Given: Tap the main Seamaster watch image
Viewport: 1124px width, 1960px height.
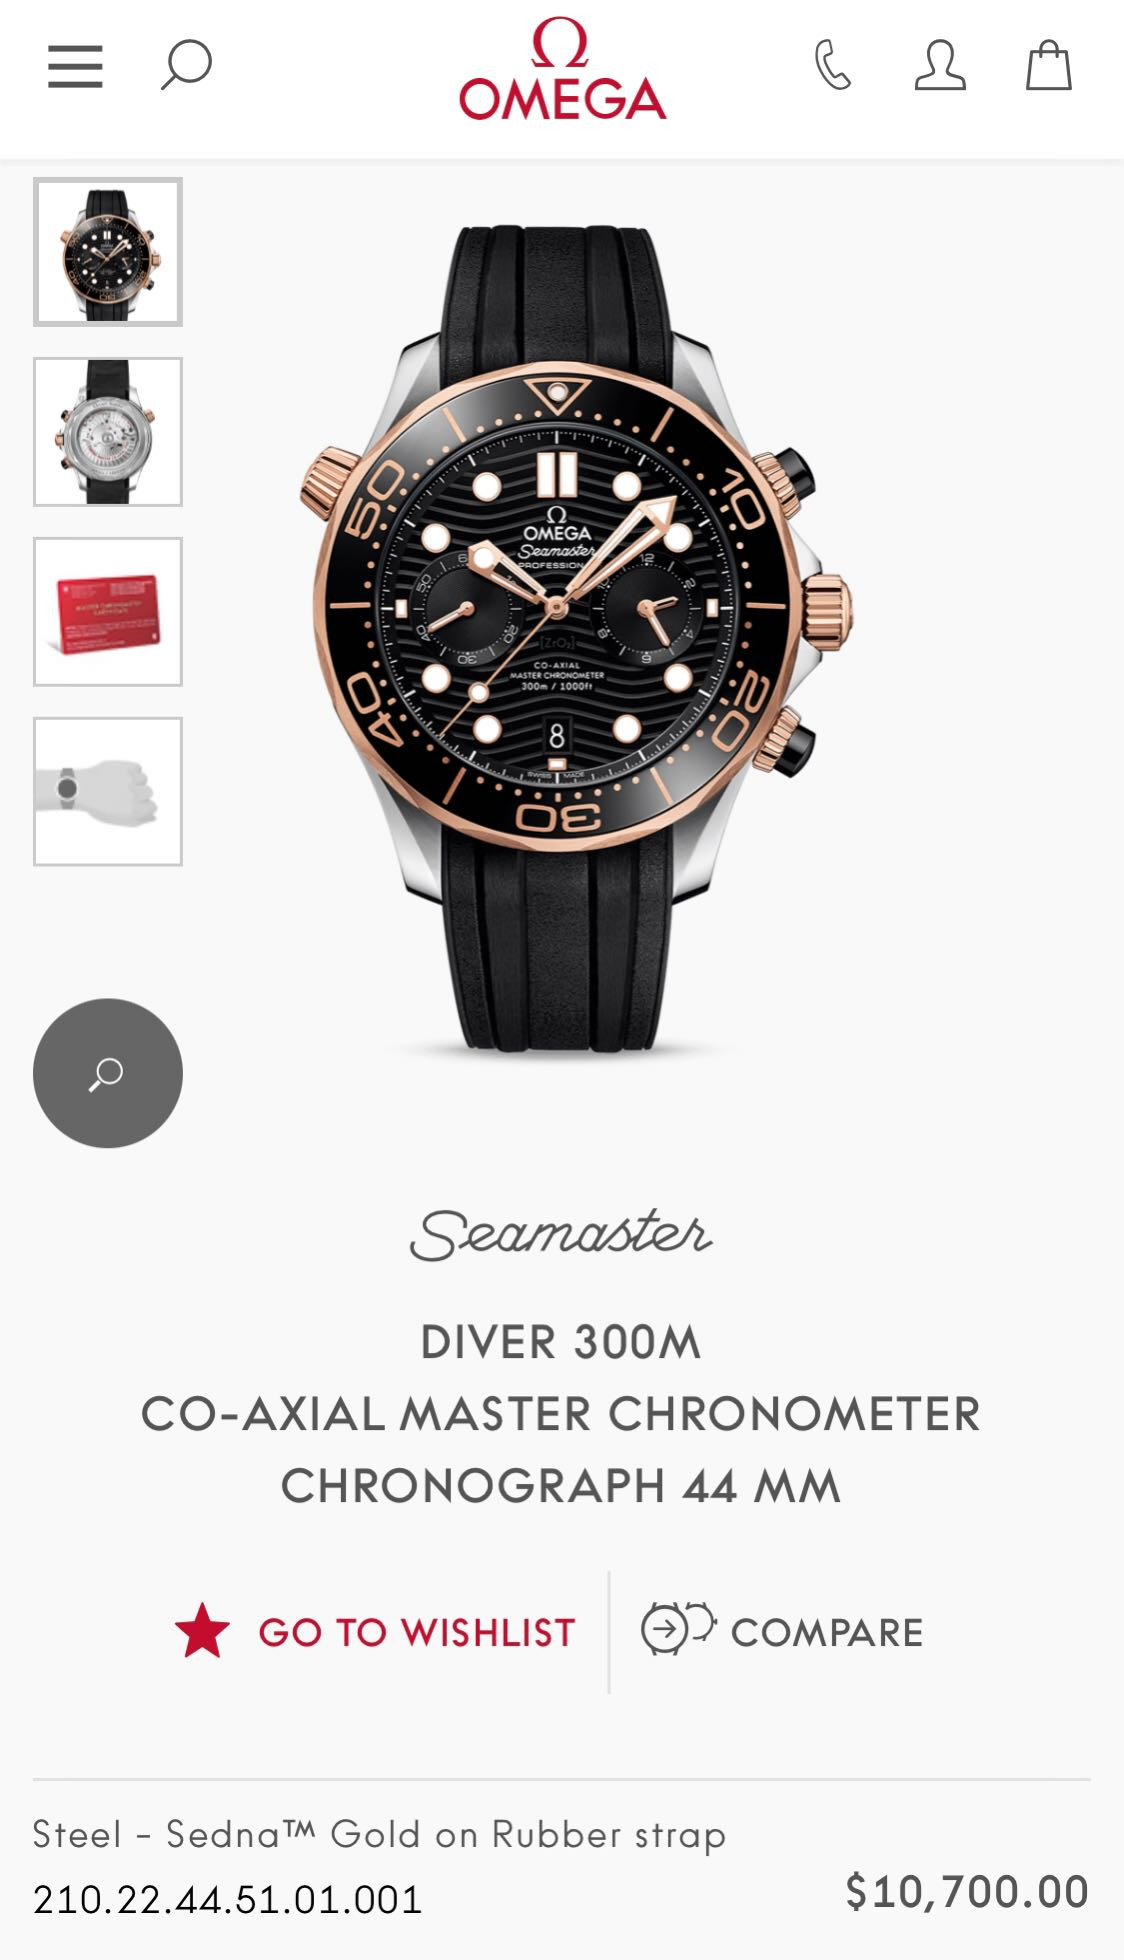Looking at the screenshot, I should tap(575, 640).
